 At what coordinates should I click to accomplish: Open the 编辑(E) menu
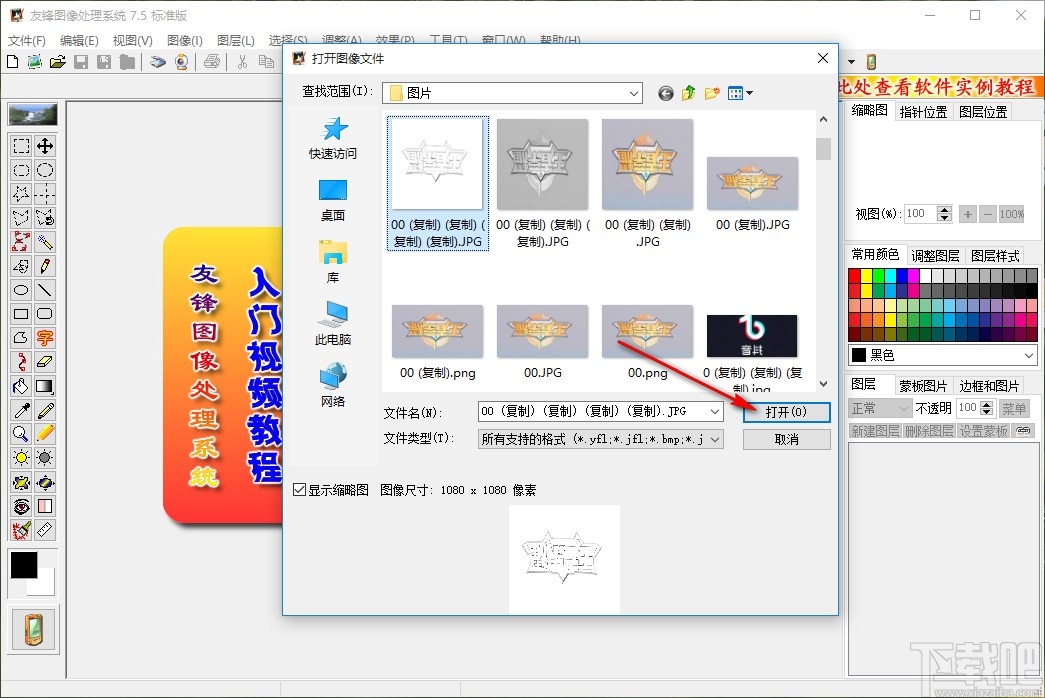(79, 41)
